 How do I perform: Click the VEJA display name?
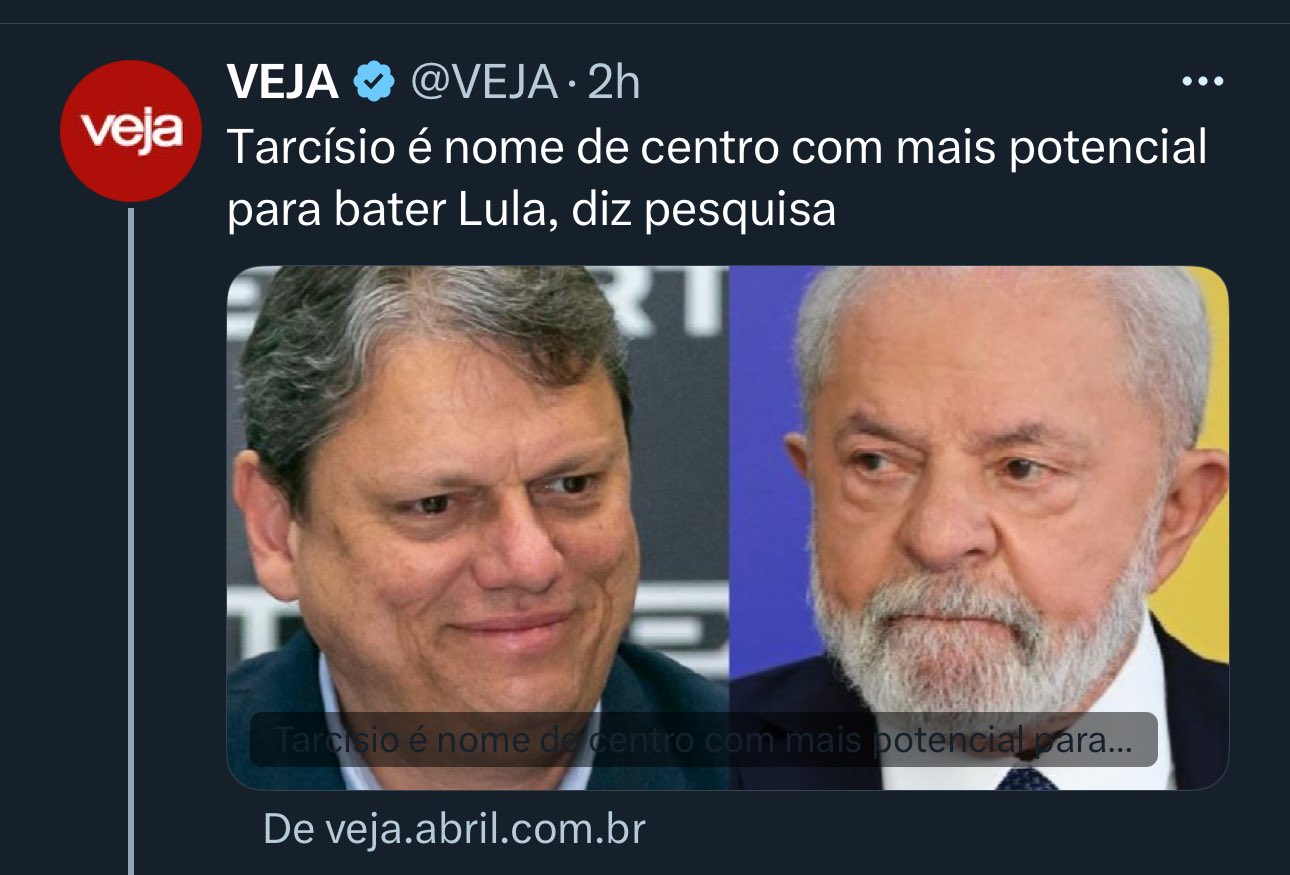point(284,82)
